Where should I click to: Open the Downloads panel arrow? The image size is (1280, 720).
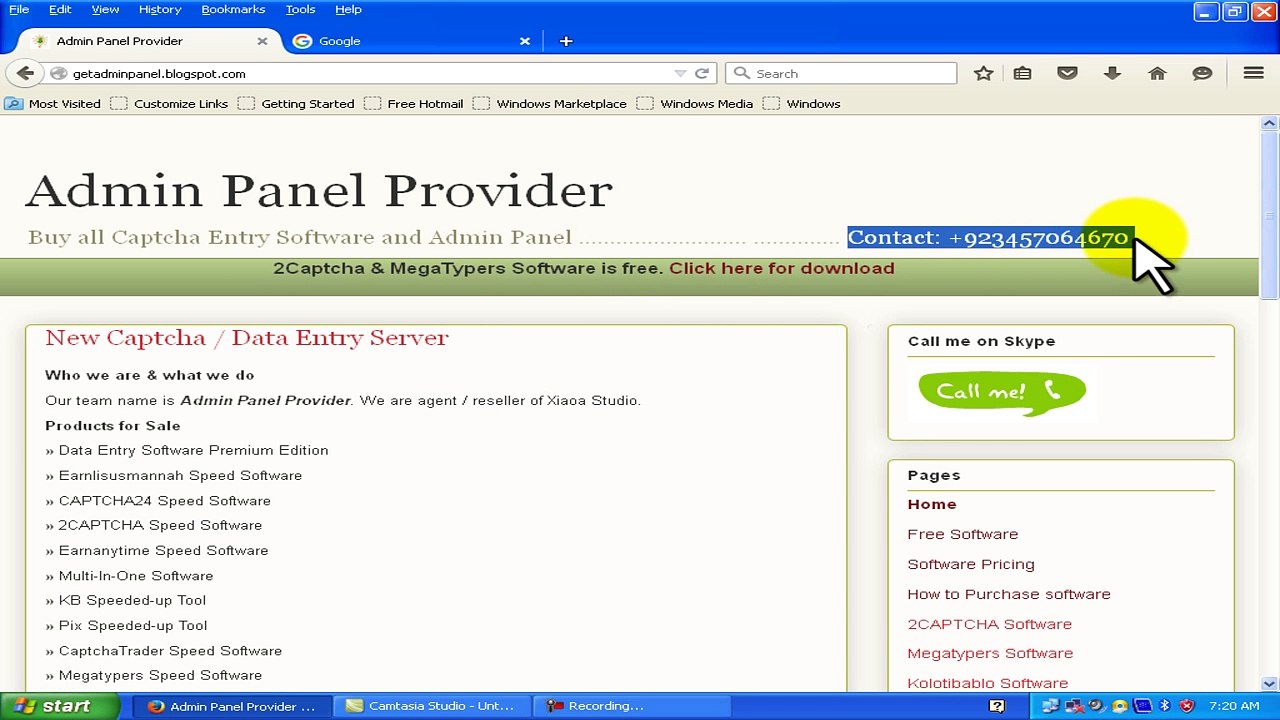click(x=1112, y=73)
